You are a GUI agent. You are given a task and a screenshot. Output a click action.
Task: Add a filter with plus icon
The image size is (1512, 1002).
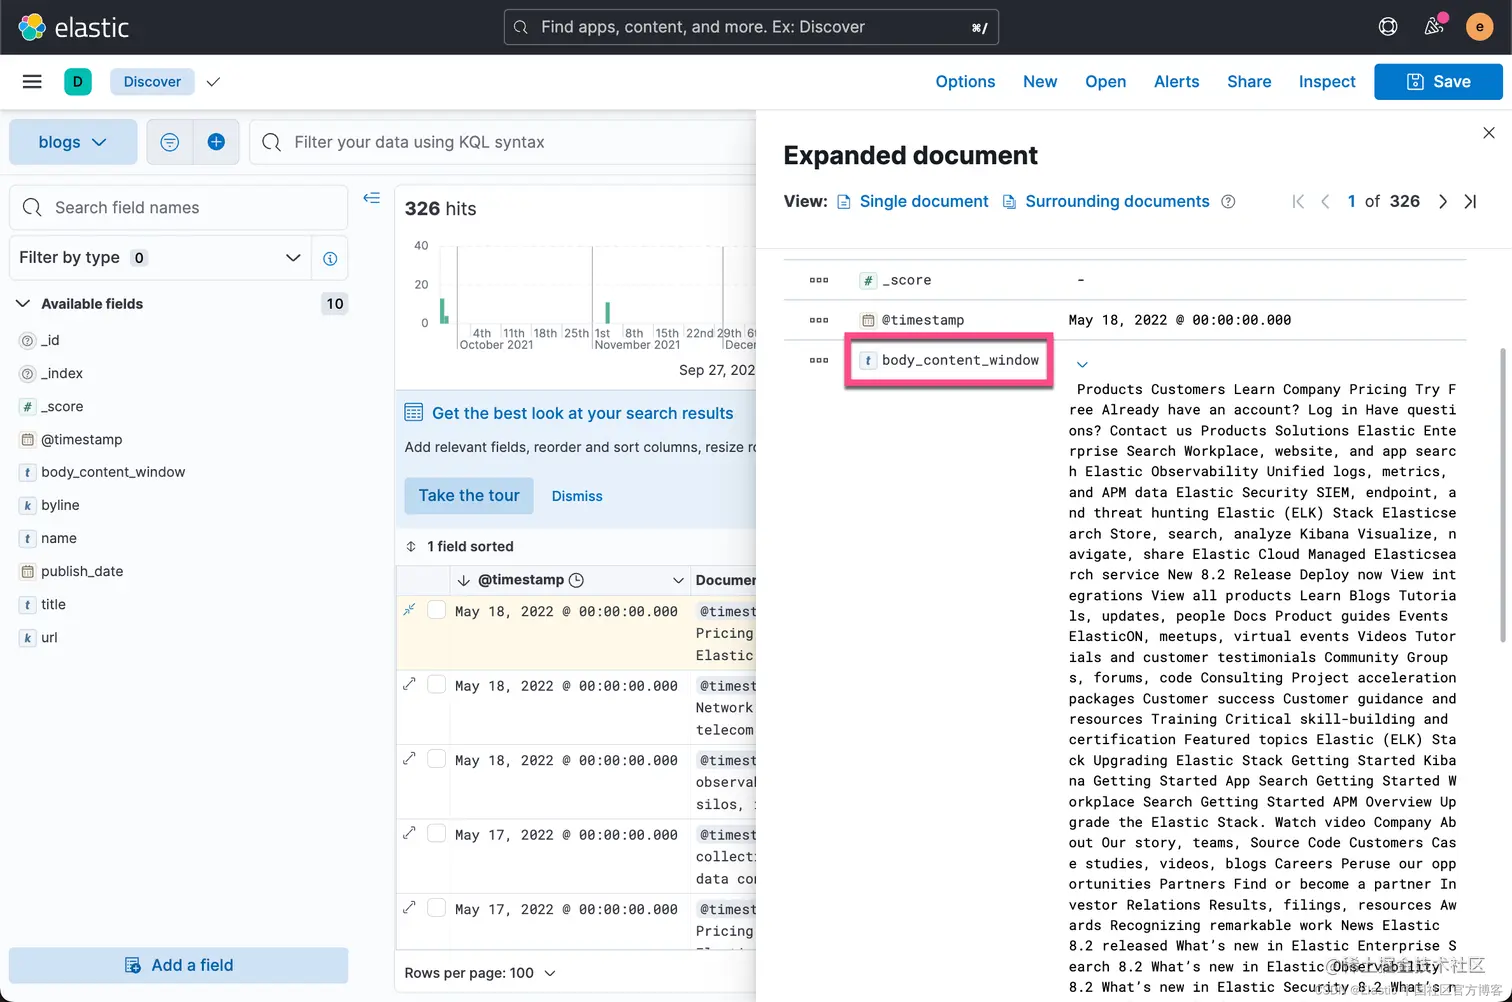tap(216, 142)
